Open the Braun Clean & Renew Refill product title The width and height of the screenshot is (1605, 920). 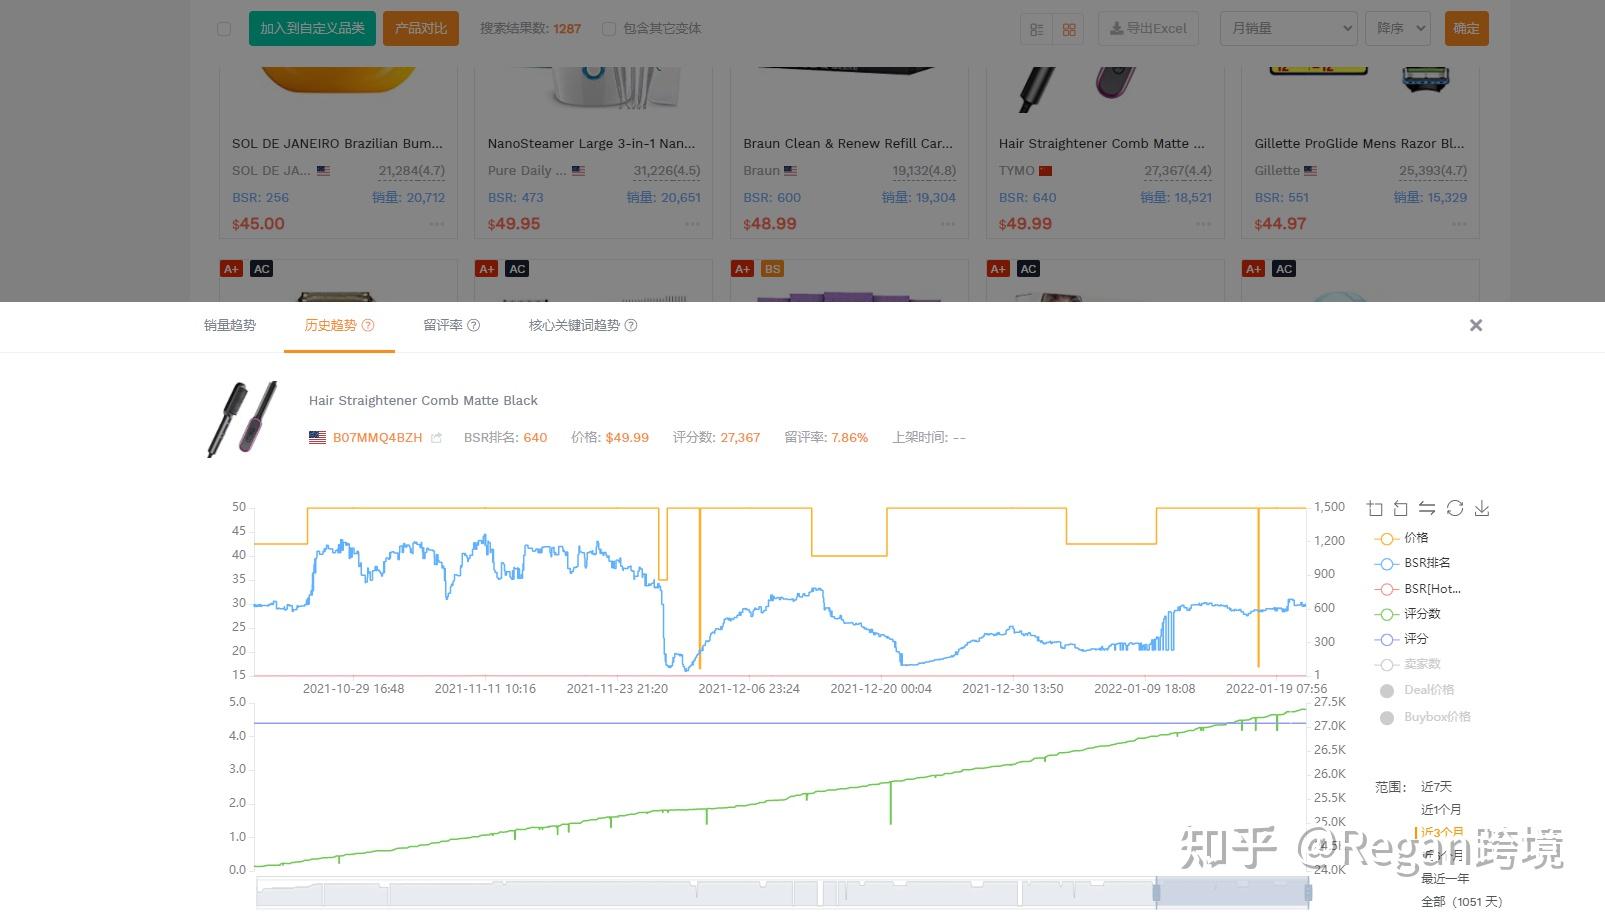(x=848, y=144)
